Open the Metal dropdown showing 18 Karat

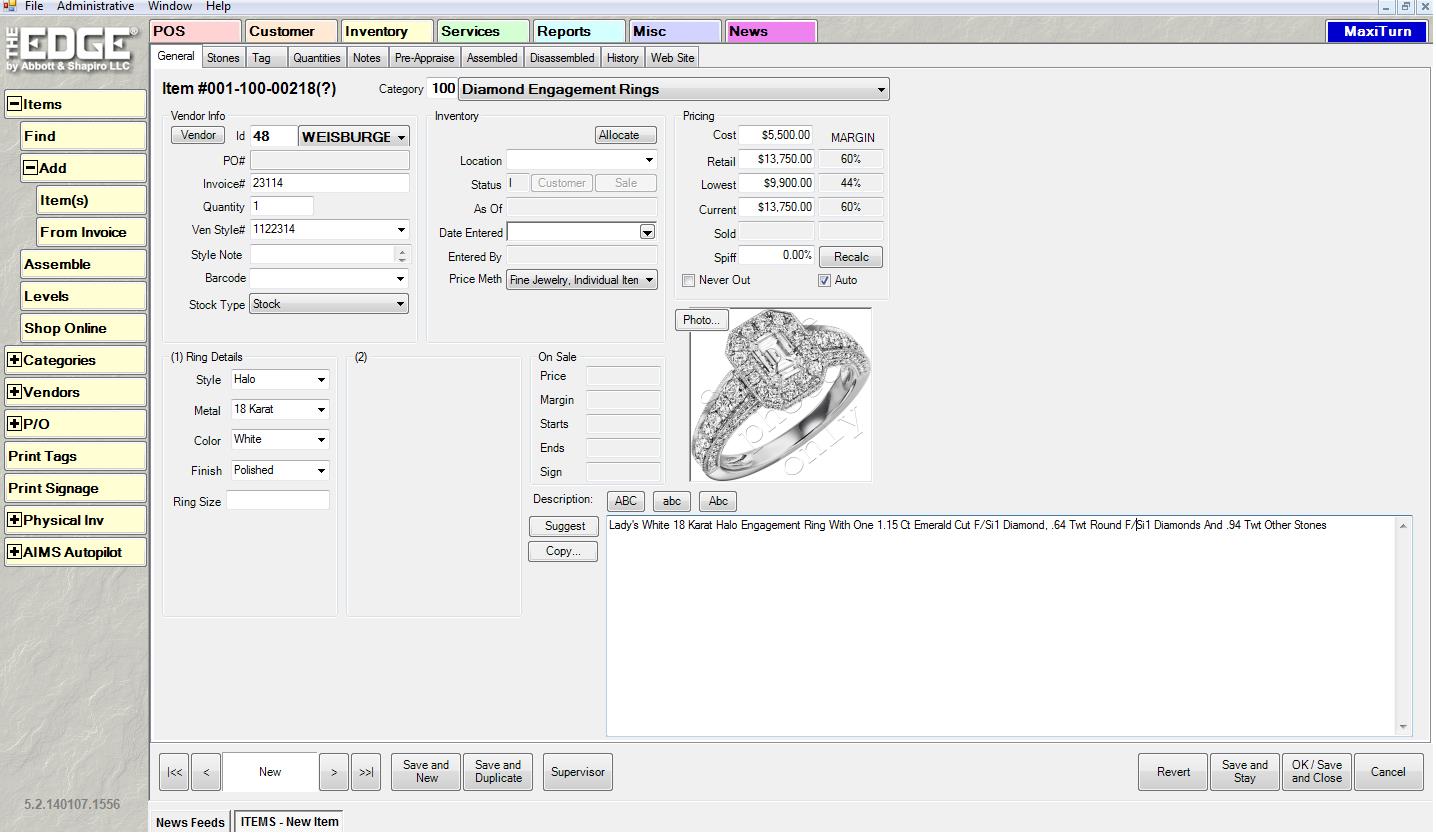321,410
